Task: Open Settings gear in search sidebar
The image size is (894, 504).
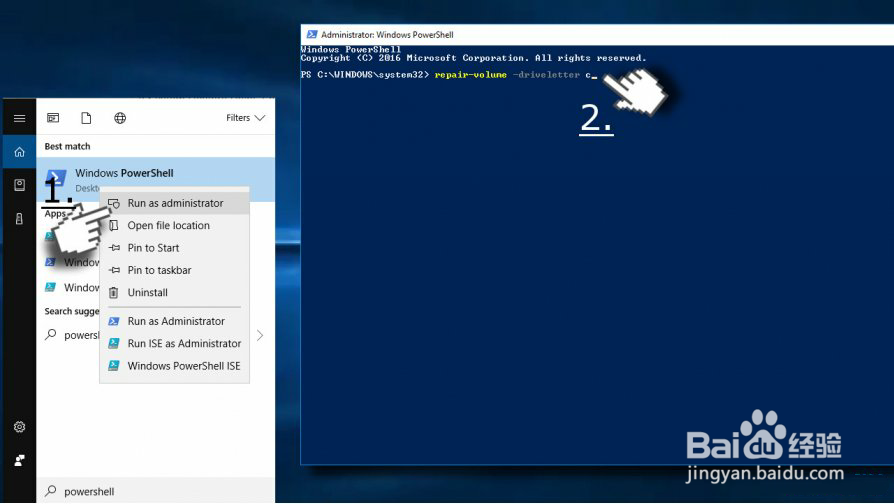Action: [19, 426]
